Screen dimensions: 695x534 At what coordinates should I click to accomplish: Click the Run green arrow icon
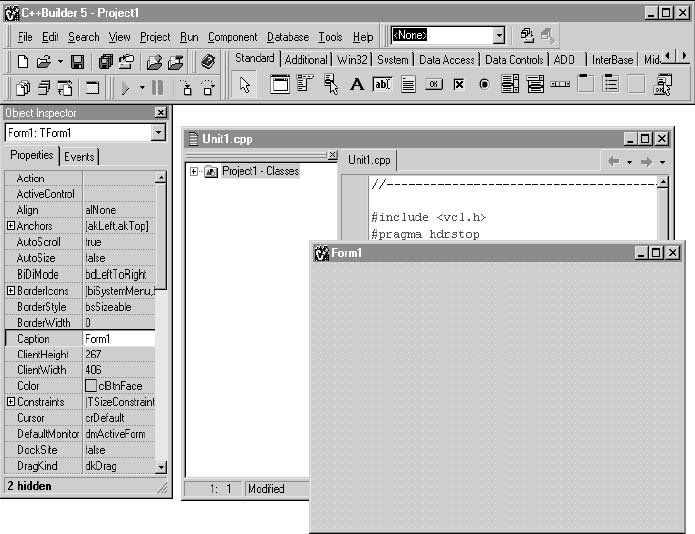(125, 88)
